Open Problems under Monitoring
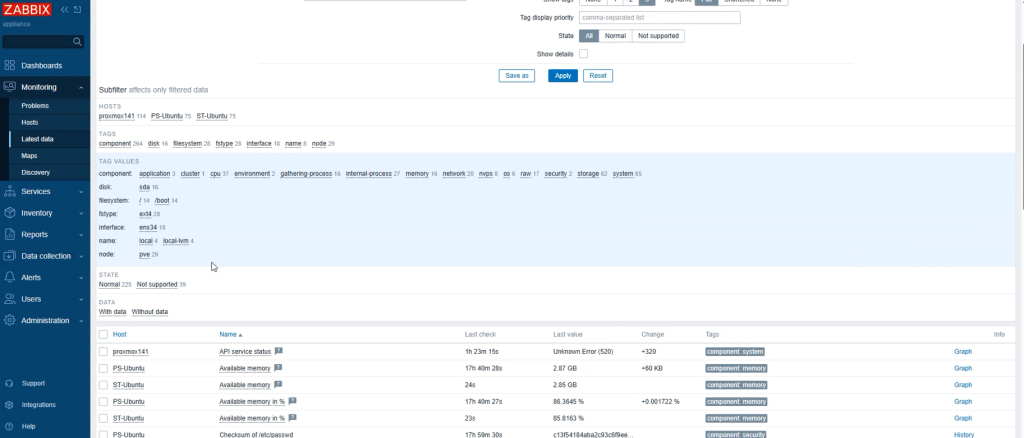Image resolution: width=1024 pixels, height=438 pixels. (x=35, y=106)
